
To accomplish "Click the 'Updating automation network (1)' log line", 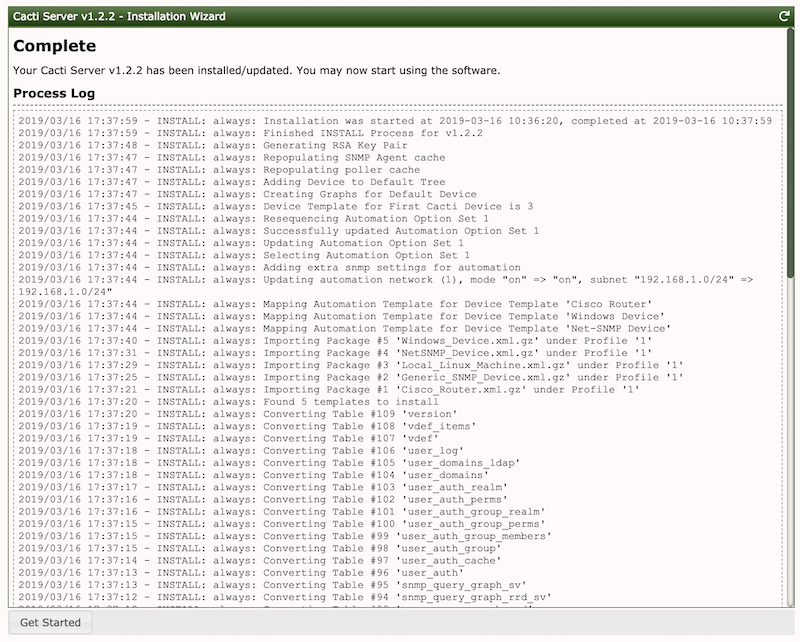I will [x=386, y=286].
